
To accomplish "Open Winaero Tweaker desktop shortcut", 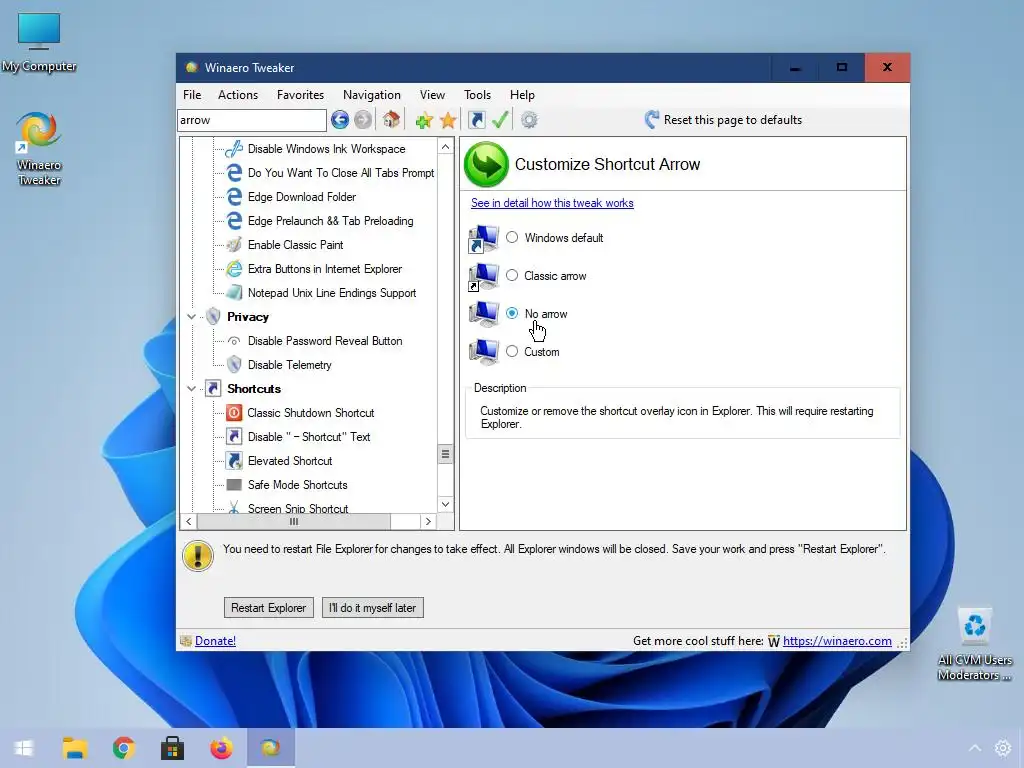I will [x=39, y=149].
